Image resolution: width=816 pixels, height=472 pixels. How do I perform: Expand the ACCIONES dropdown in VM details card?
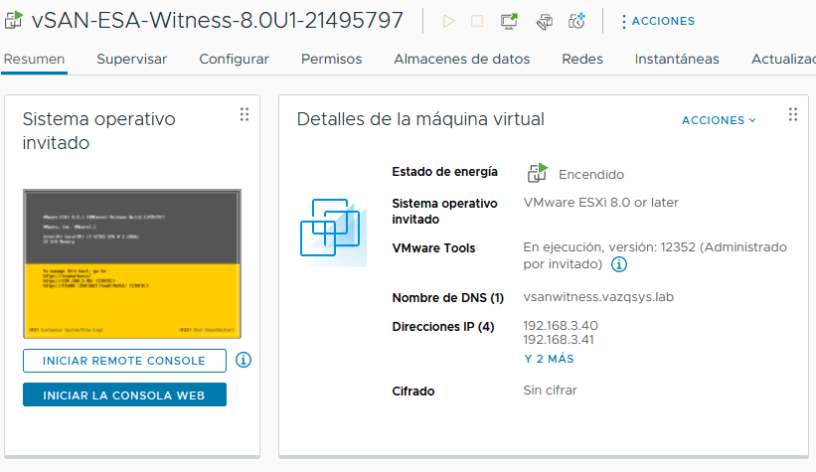pyautogui.click(x=718, y=120)
